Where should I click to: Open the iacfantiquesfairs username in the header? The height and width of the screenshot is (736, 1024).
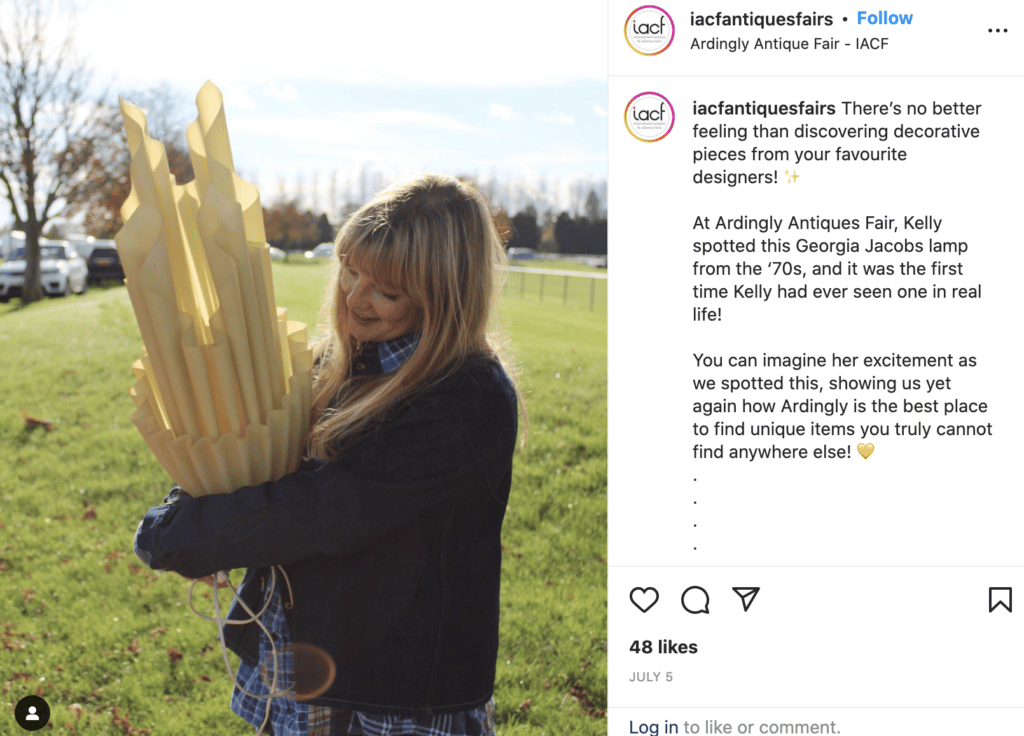[x=761, y=19]
